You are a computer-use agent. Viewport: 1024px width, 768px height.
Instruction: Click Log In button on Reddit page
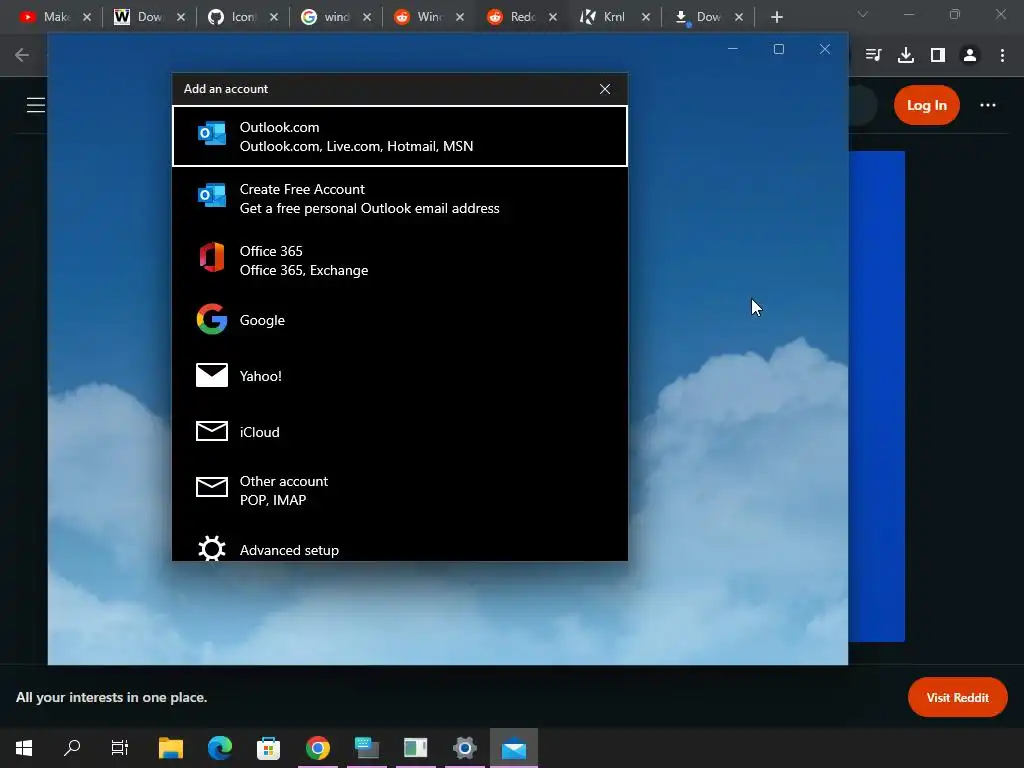pos(926,105)
